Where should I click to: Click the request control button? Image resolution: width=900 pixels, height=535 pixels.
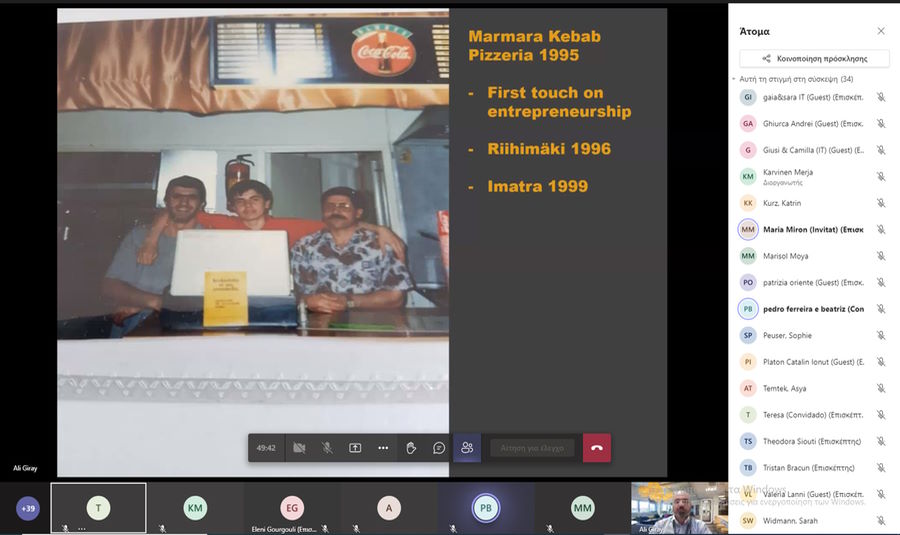point(532,448)
